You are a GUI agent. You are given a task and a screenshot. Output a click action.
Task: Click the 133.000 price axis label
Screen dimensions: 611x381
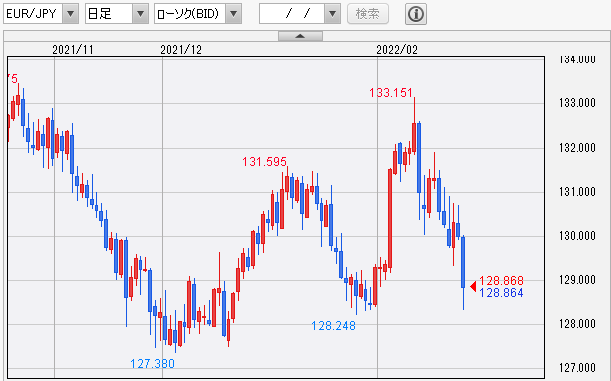coord(577,103)
